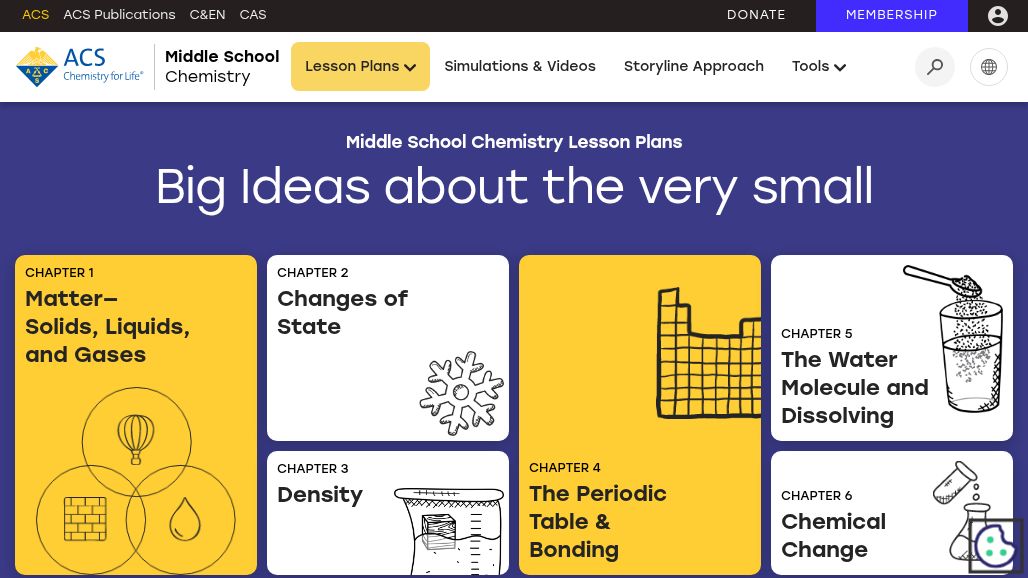1028x578 pixels.
Task: Click the cookie preferences icon
Action: tap(995, 545)
